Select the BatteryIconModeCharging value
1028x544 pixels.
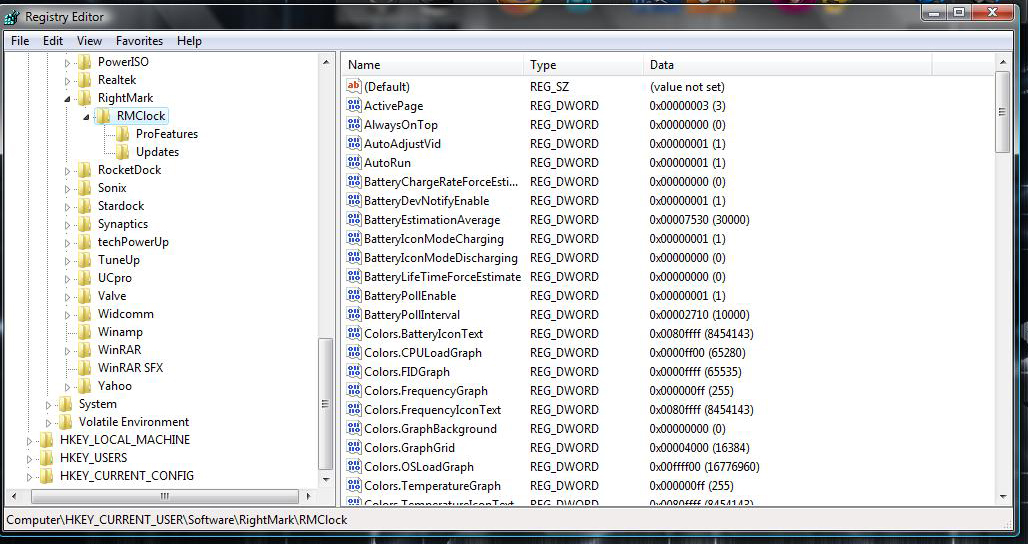(434, 239)
